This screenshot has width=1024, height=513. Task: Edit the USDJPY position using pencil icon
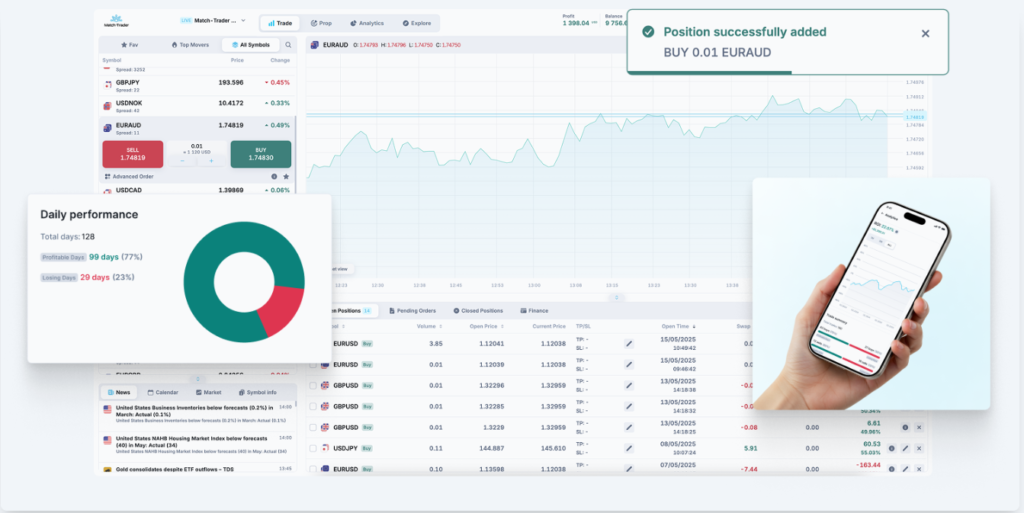click(x=905, y=448)
